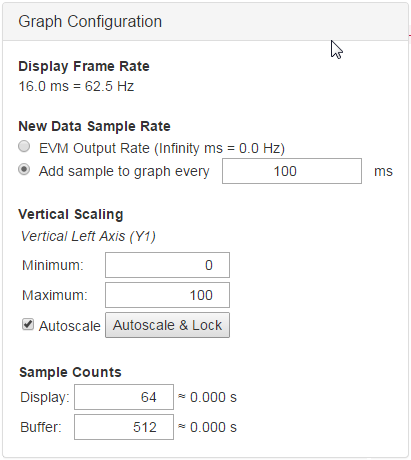Click the ≈ 0.000 s text beside Buffer
This screenshot has width=411, height=460.
point(207,427)
